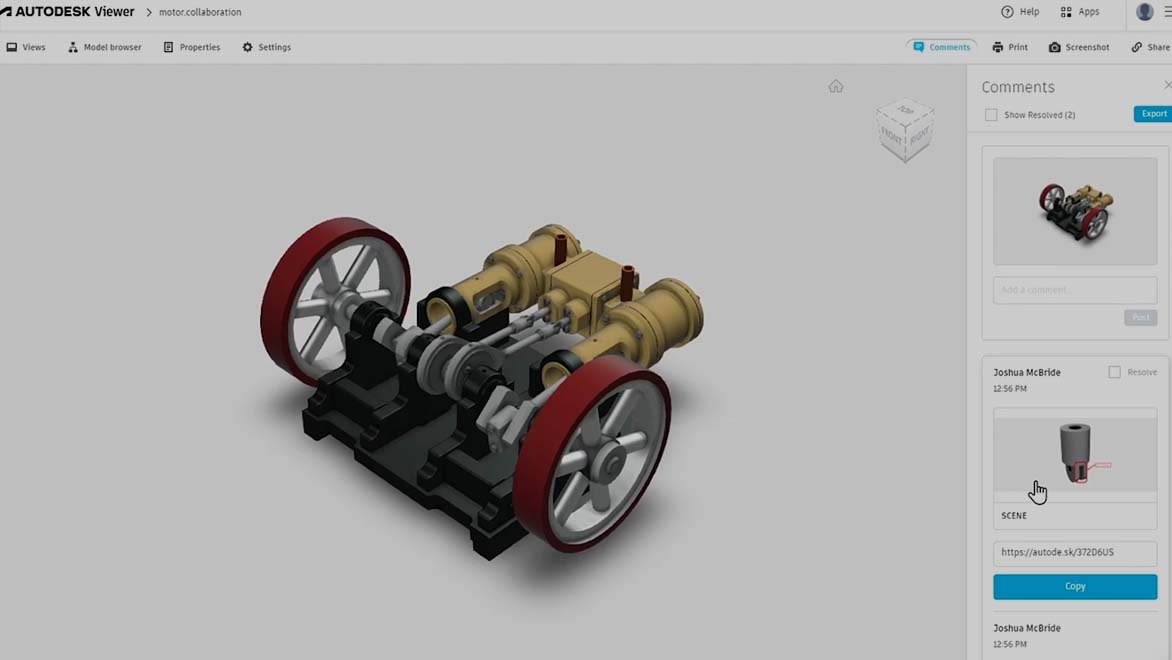Open the Apps menu

pos(1080,11)
